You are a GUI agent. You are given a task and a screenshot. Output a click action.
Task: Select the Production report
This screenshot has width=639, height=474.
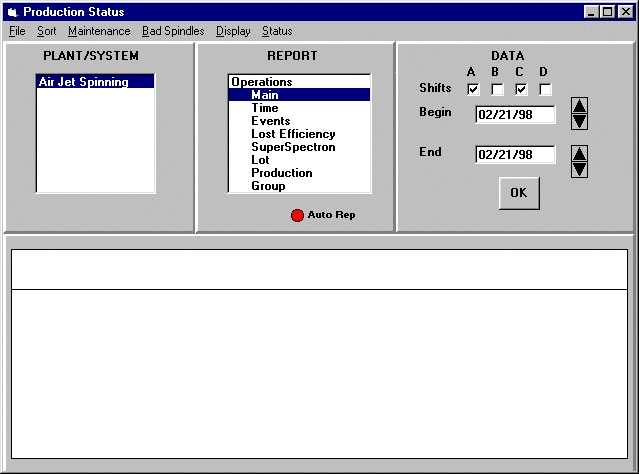(300, 173)
